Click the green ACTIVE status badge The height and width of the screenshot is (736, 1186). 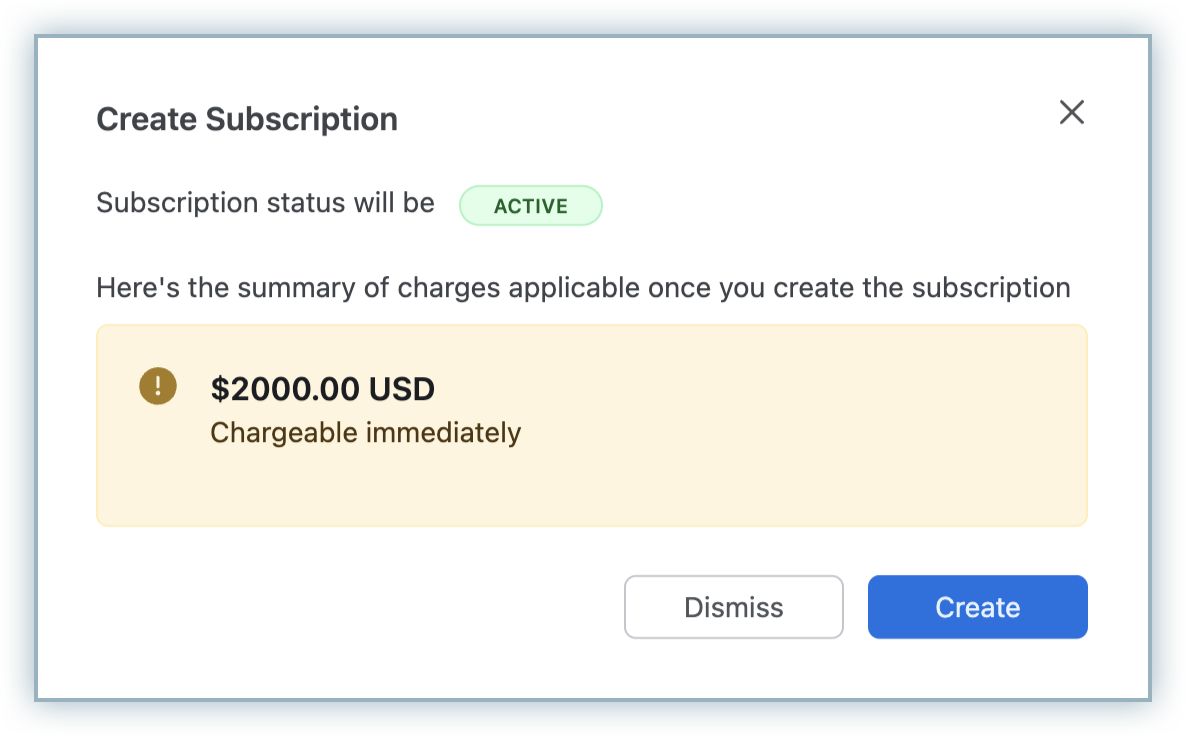[x=531, y=206]
